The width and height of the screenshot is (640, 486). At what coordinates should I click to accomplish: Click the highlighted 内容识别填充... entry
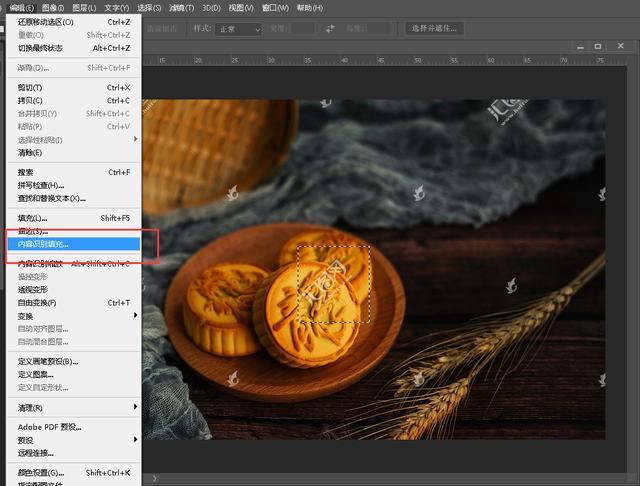[x=74, y=244]
